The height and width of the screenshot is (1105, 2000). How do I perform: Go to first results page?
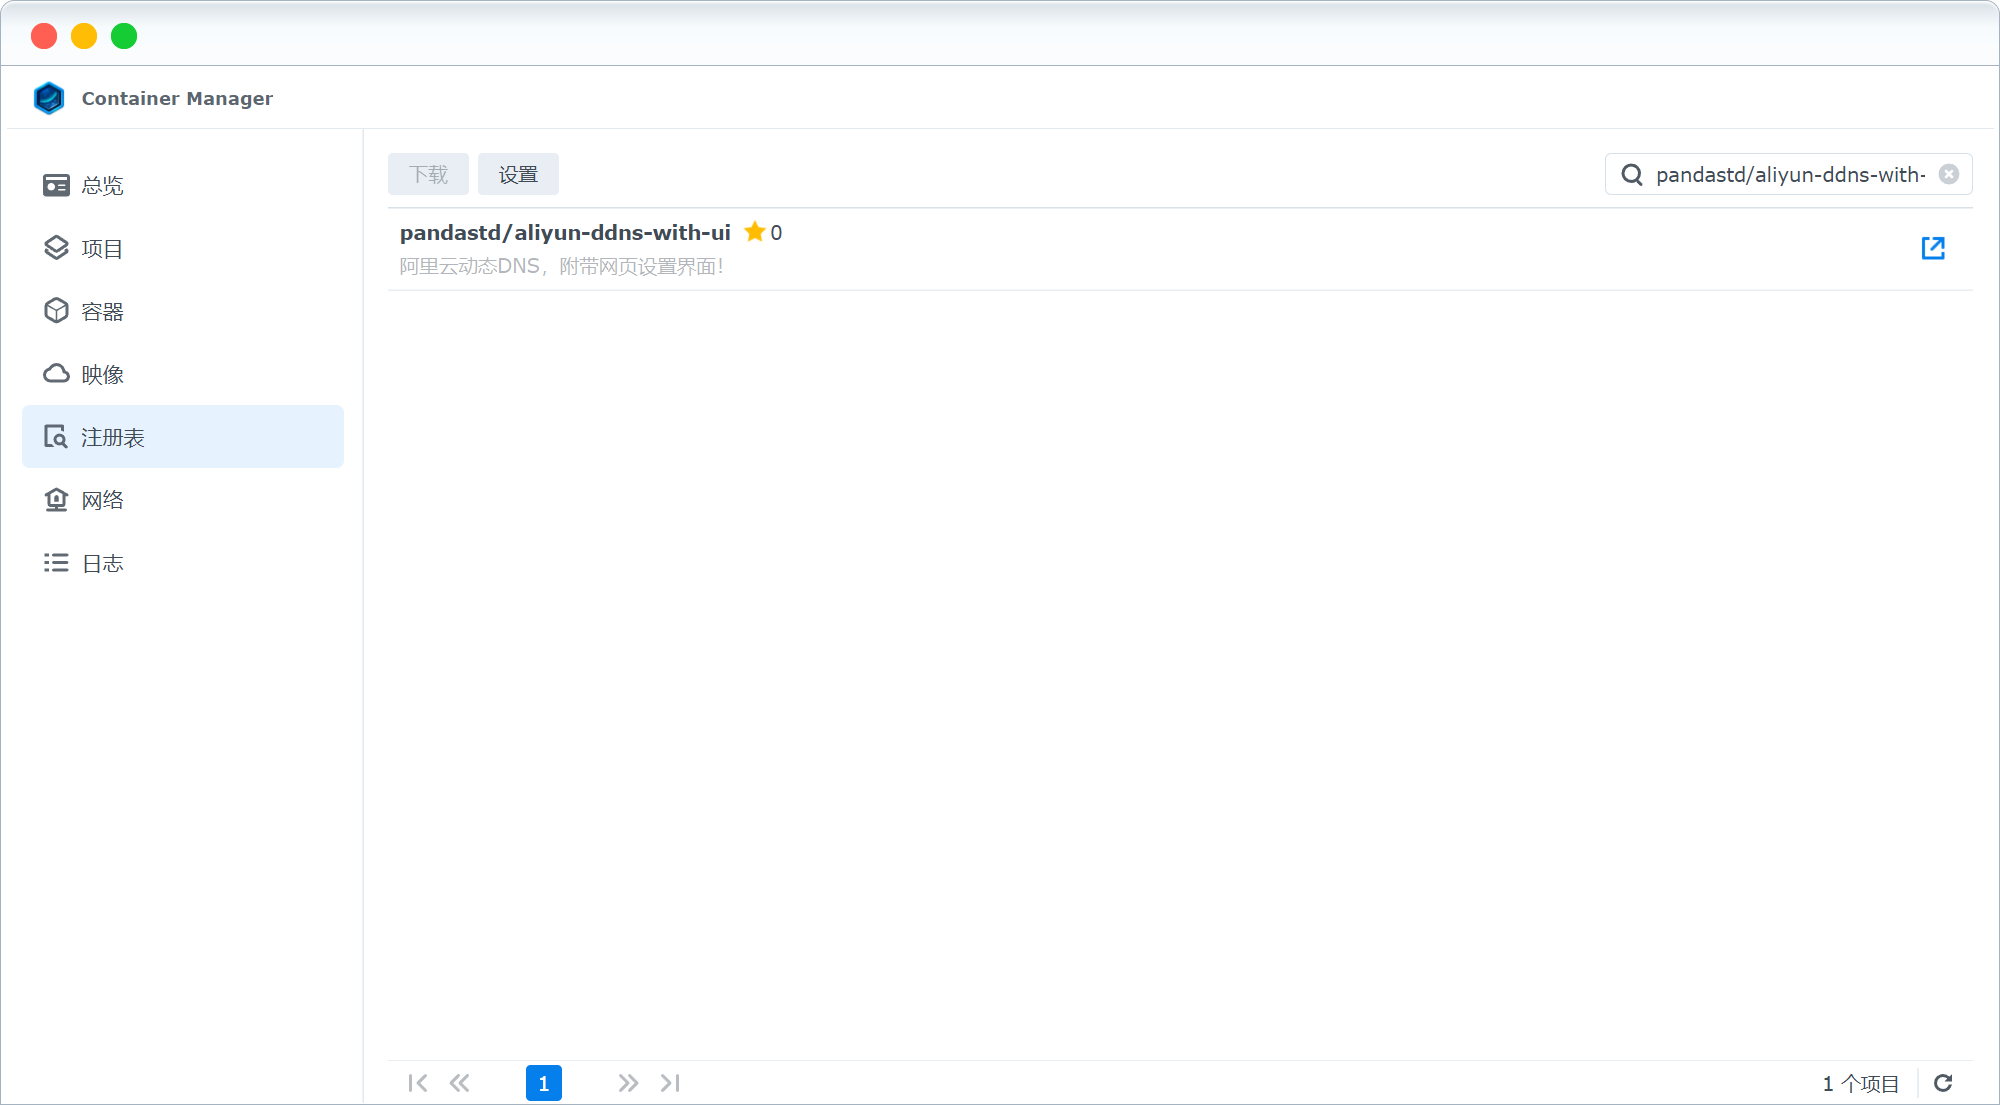tap(417, 1083)
